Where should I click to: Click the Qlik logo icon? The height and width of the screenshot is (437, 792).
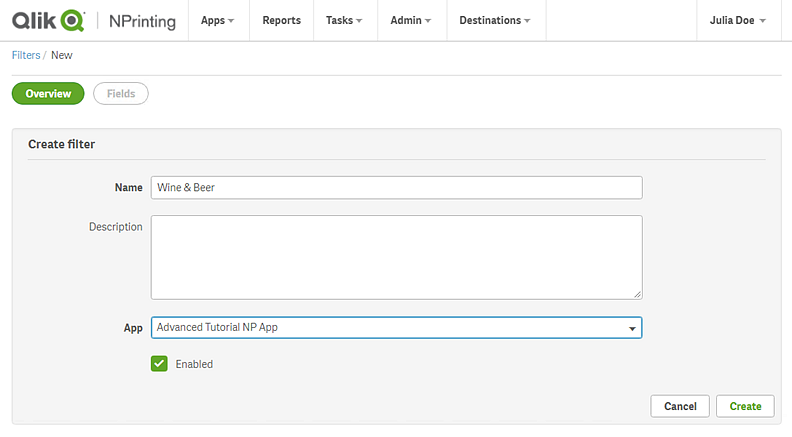coord(48,20)
